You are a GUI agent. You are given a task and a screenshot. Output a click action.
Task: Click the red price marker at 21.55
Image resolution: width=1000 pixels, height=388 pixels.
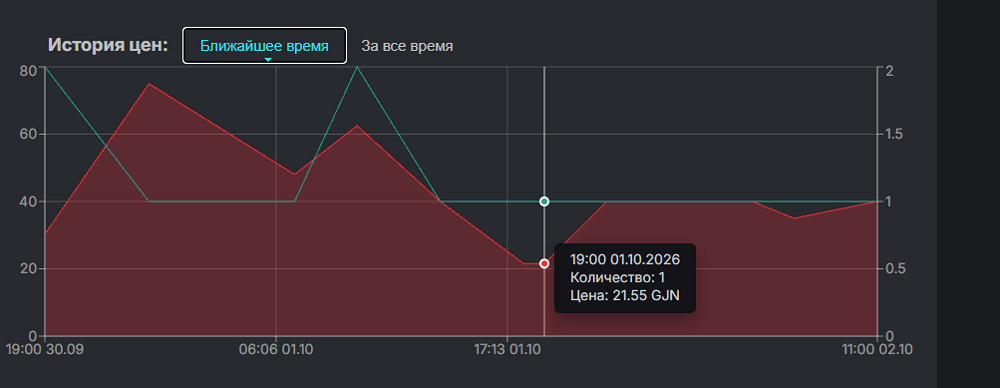click(544, 264)
